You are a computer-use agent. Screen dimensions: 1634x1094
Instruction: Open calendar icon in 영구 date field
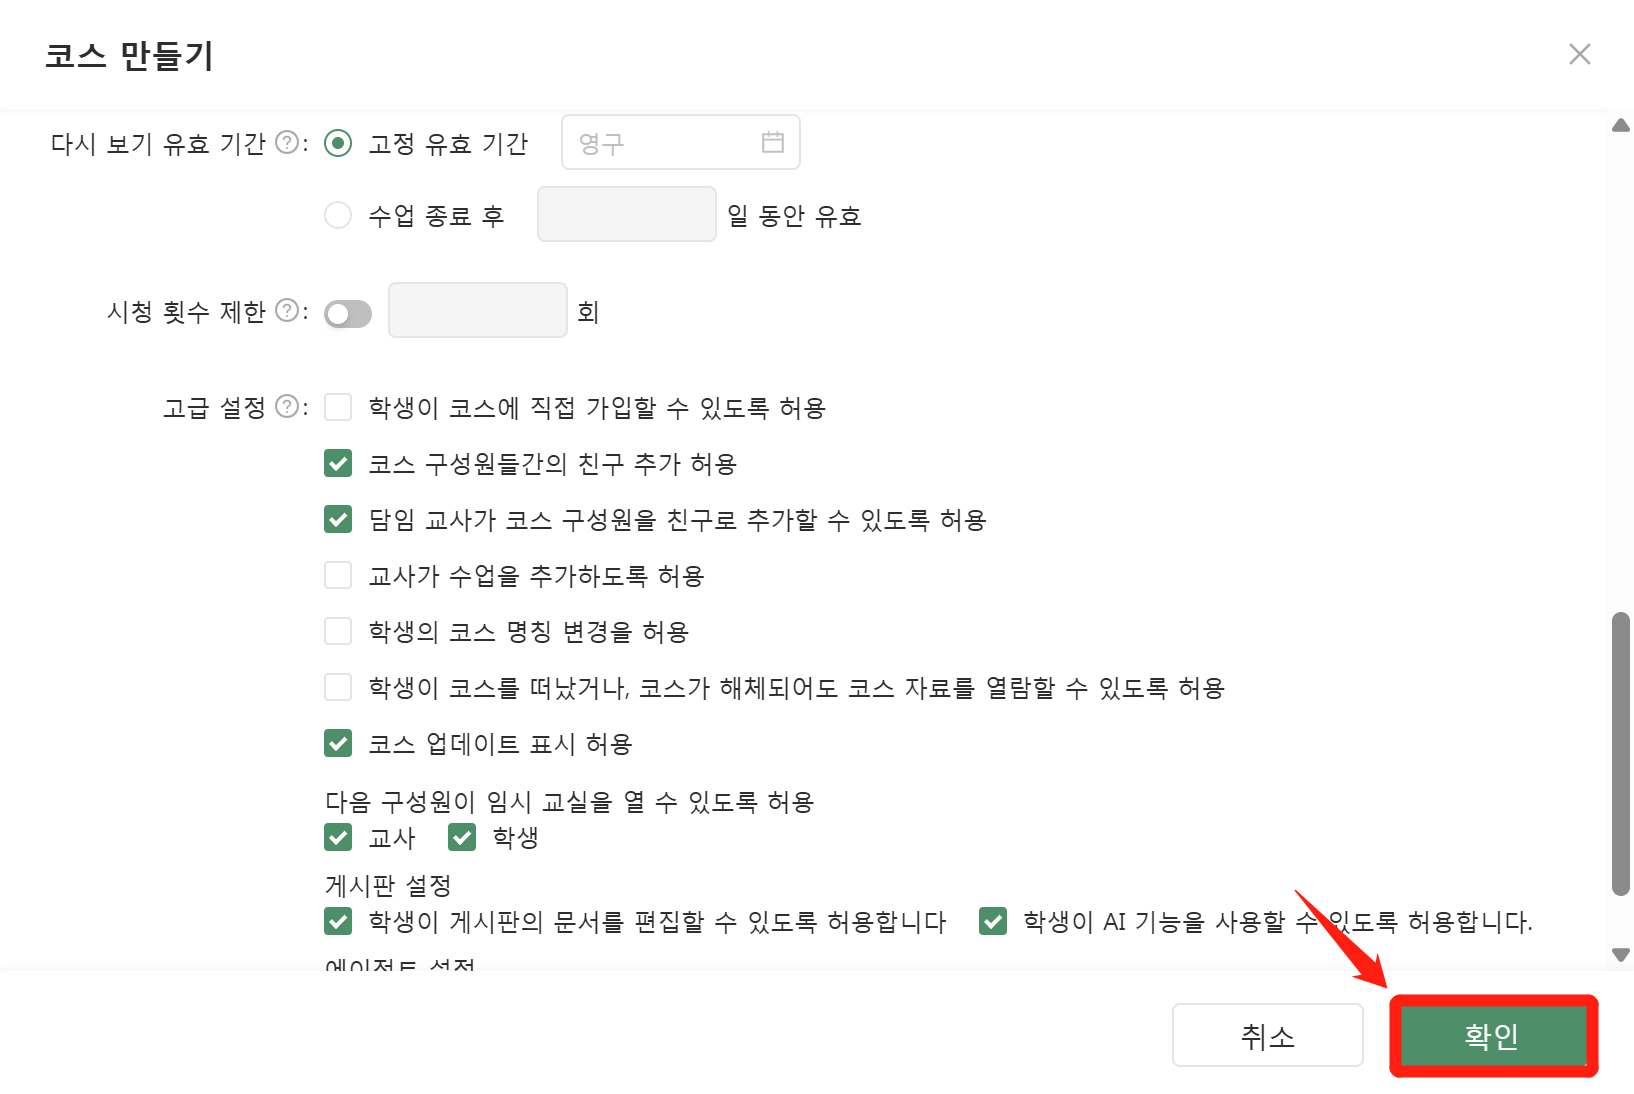pyautogui.click(x=772, y=142)
